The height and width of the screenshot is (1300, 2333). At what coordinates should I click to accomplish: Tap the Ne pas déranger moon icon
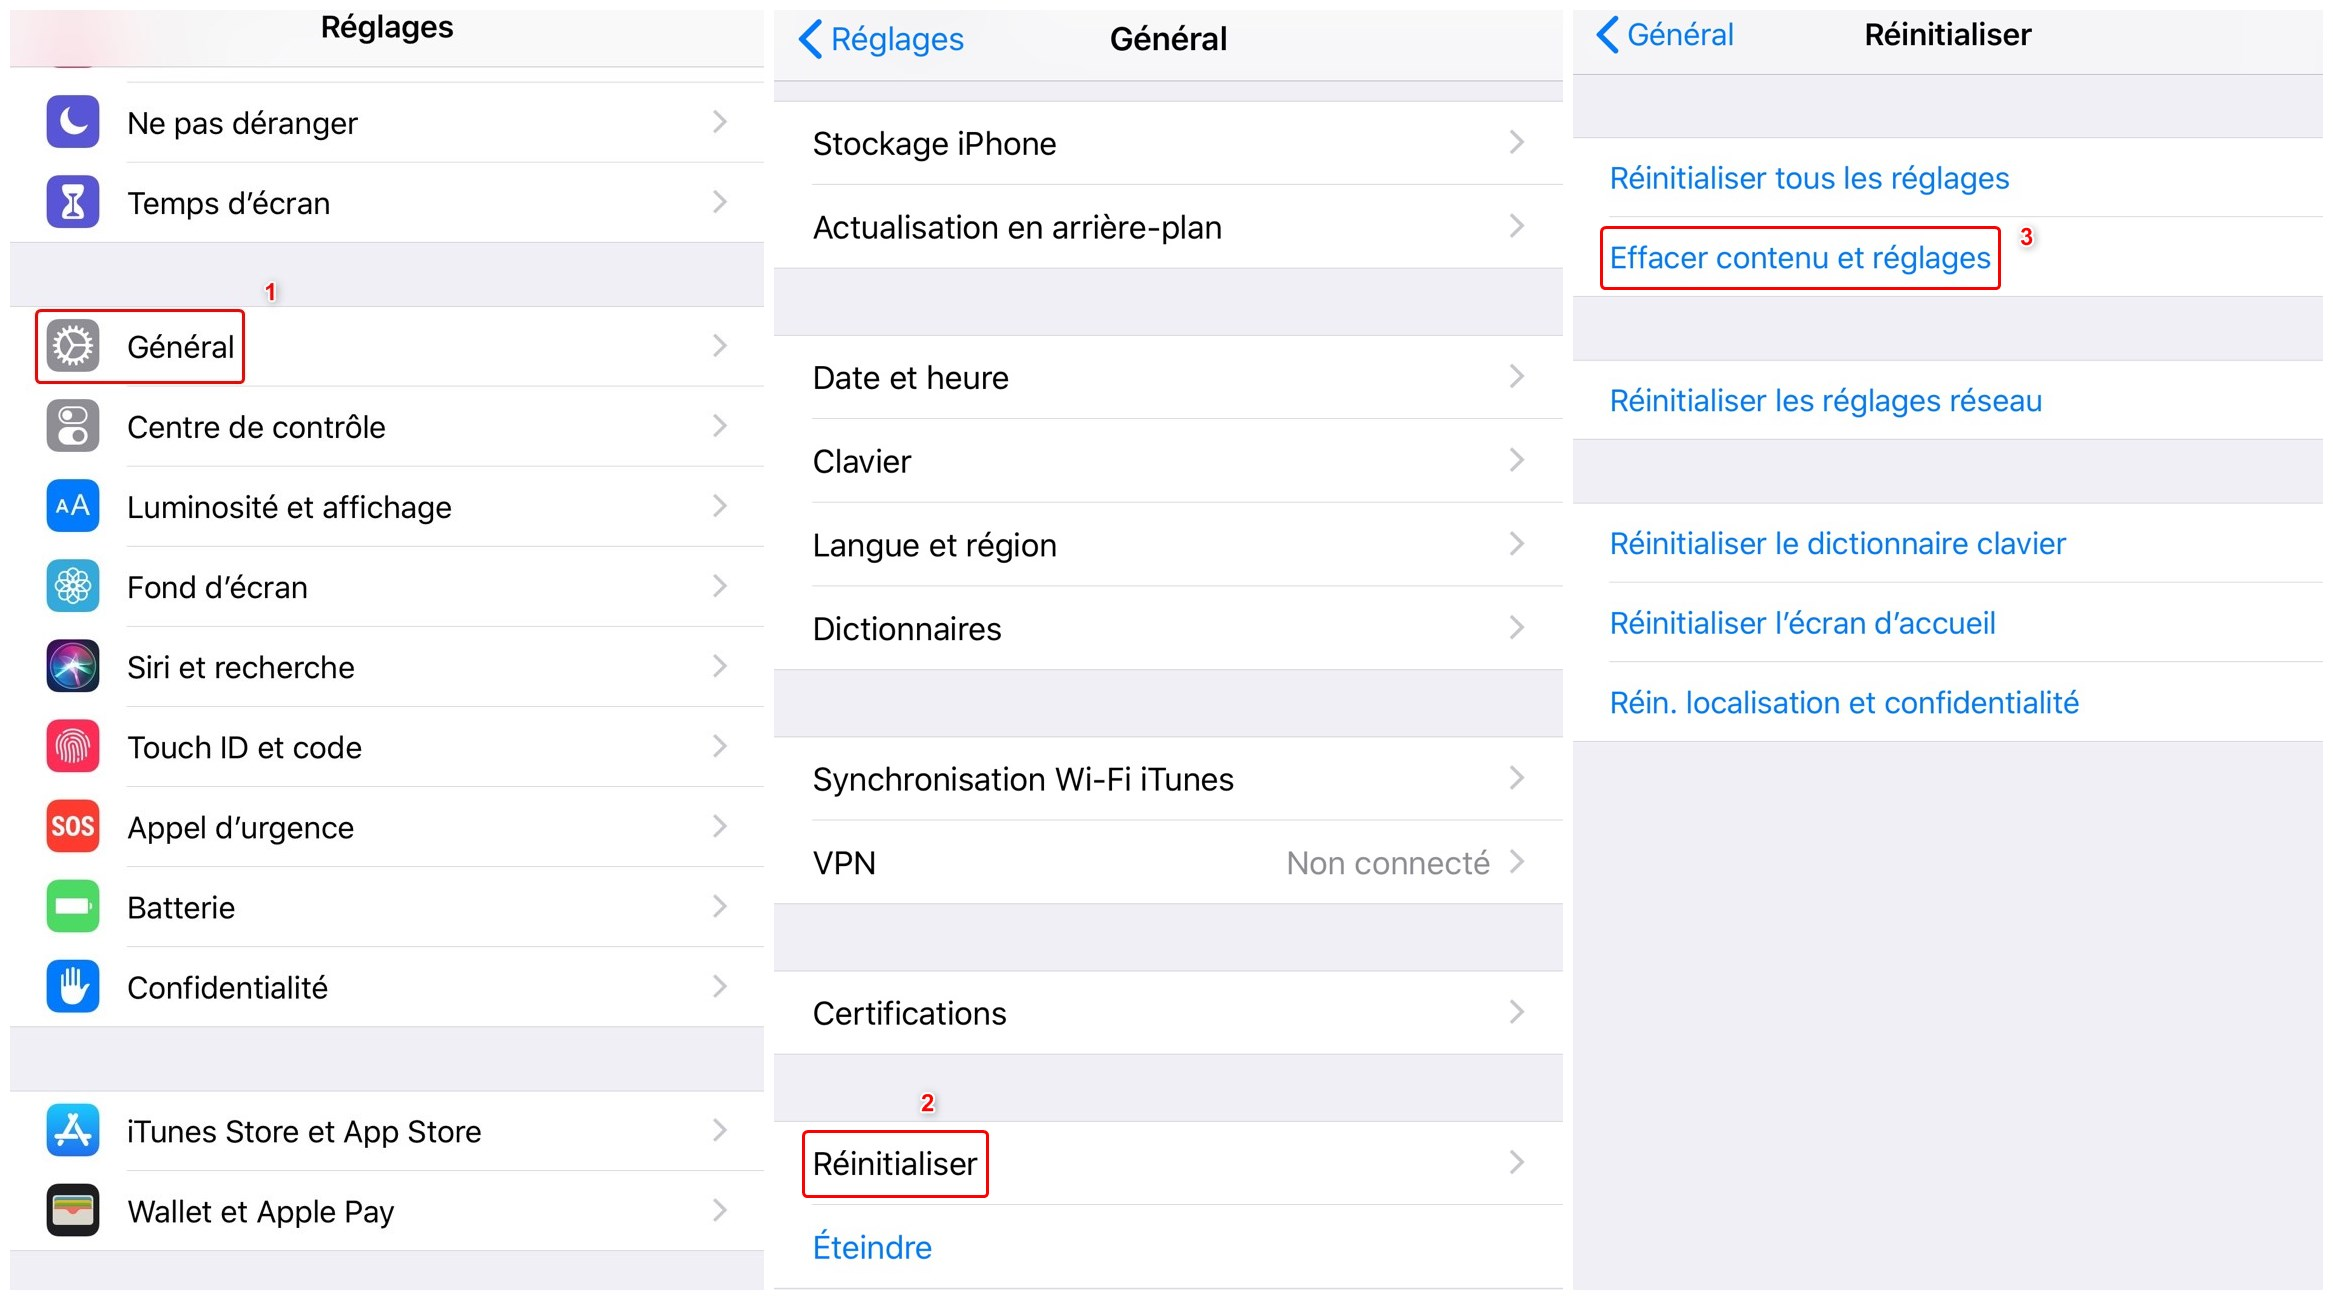73,122
